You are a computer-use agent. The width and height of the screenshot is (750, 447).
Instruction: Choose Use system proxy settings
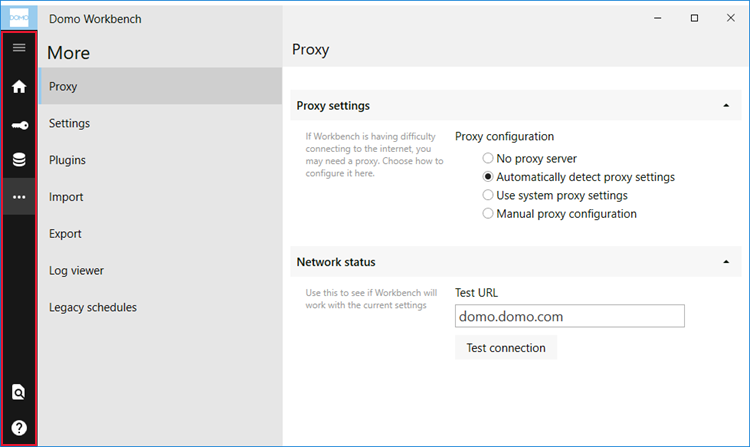[x=488, y=195]
